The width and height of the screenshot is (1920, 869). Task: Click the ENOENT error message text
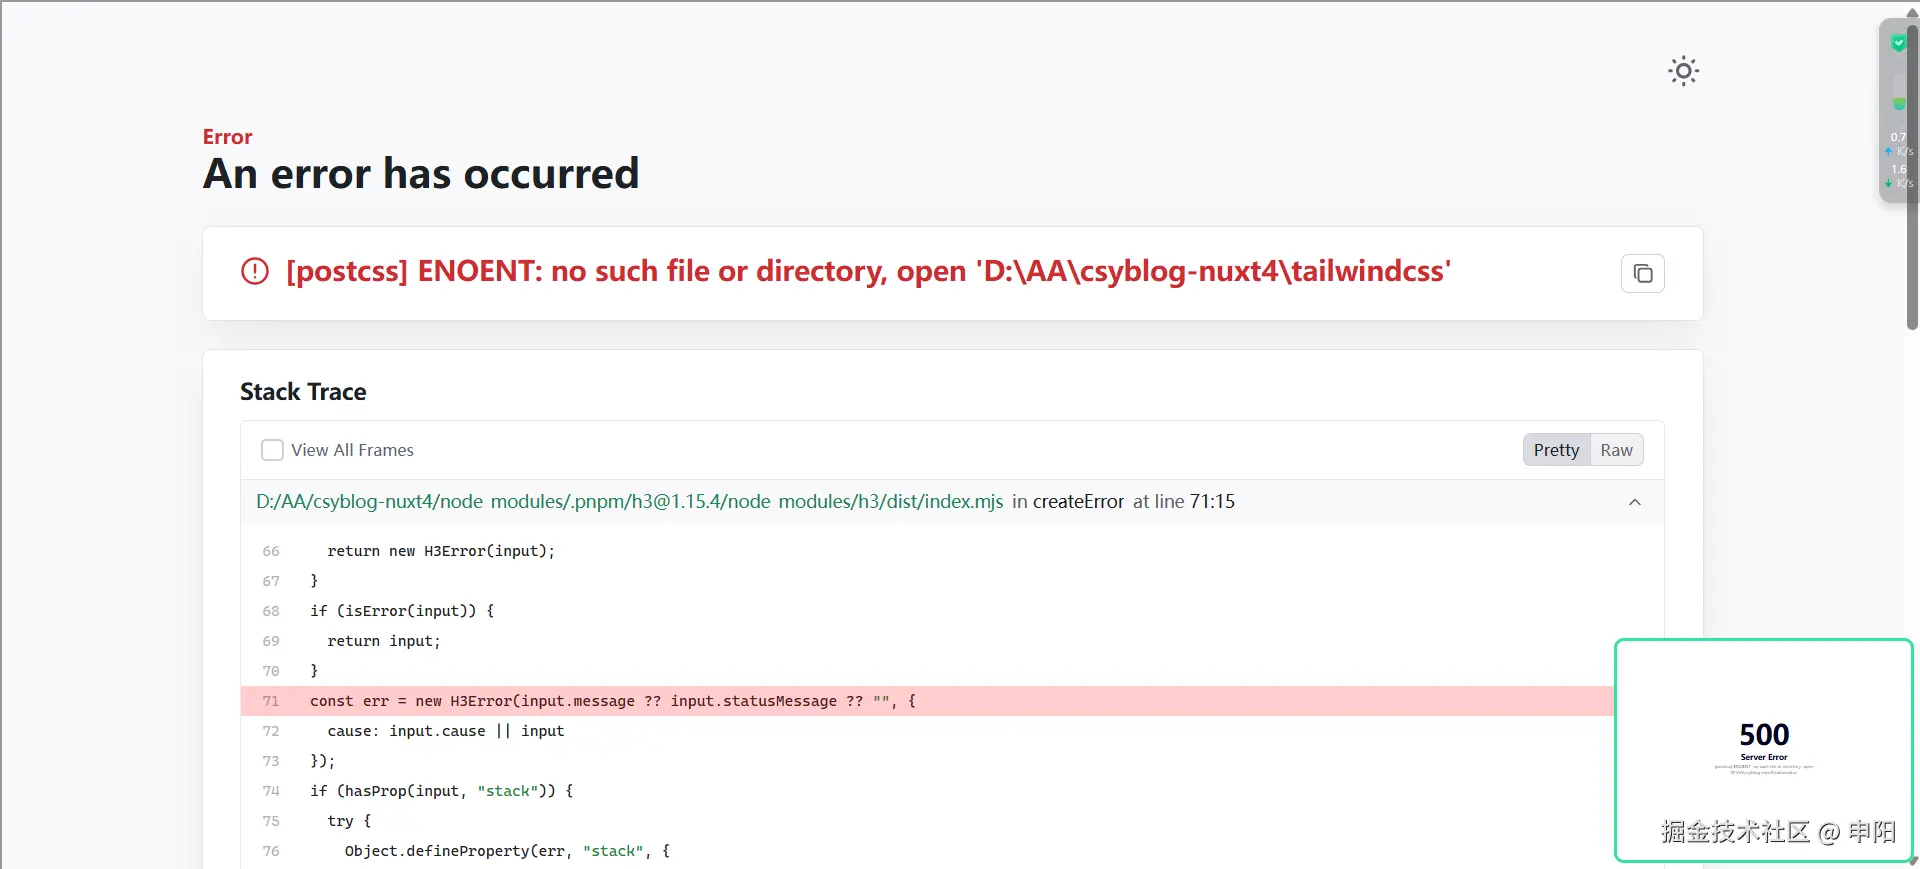[x=868, y=271]
